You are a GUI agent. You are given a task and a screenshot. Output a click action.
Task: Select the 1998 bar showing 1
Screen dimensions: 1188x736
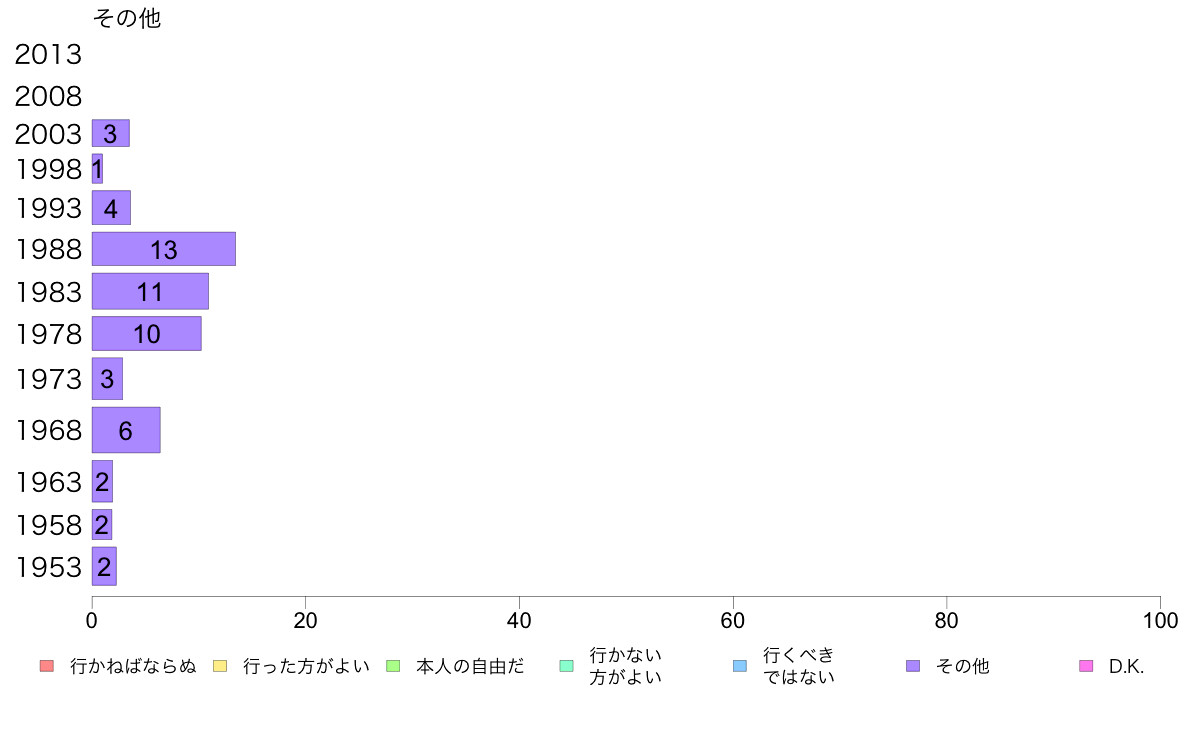pyautogui.click(x=97, y=168)
